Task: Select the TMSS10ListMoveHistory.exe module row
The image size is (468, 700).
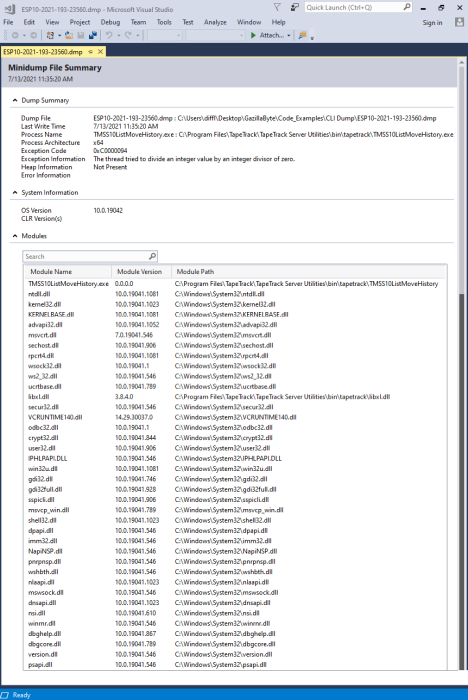Action: pyautogui.click(x=235, y=283)
